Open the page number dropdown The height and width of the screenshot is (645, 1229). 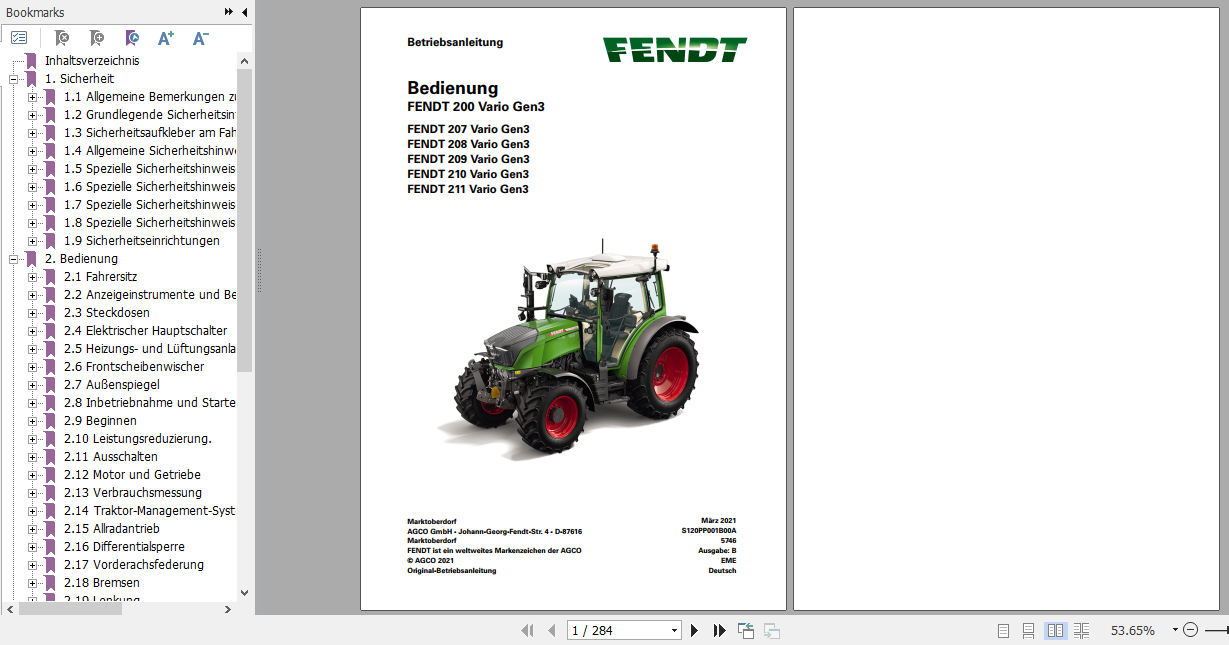pyautogui.click(x=674, y=630)
